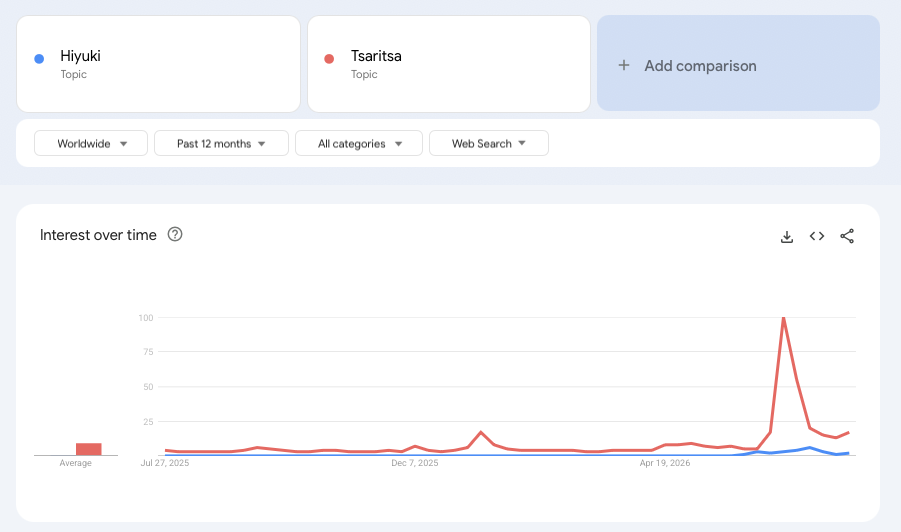Click the Apr 19, 2026 axis label
Viewport: 901px width, 532px height.
pos(665,463)
